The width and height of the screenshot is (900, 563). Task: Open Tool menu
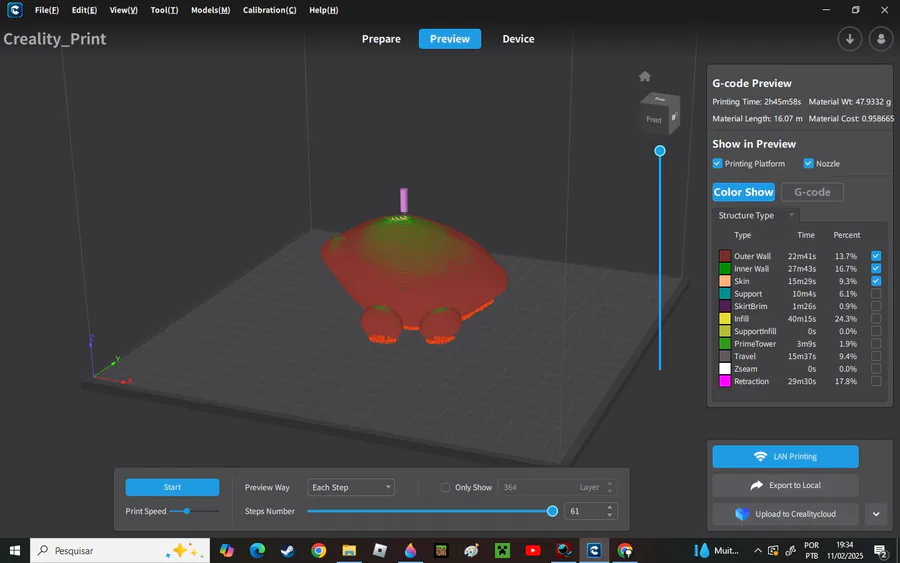point(164,10)
